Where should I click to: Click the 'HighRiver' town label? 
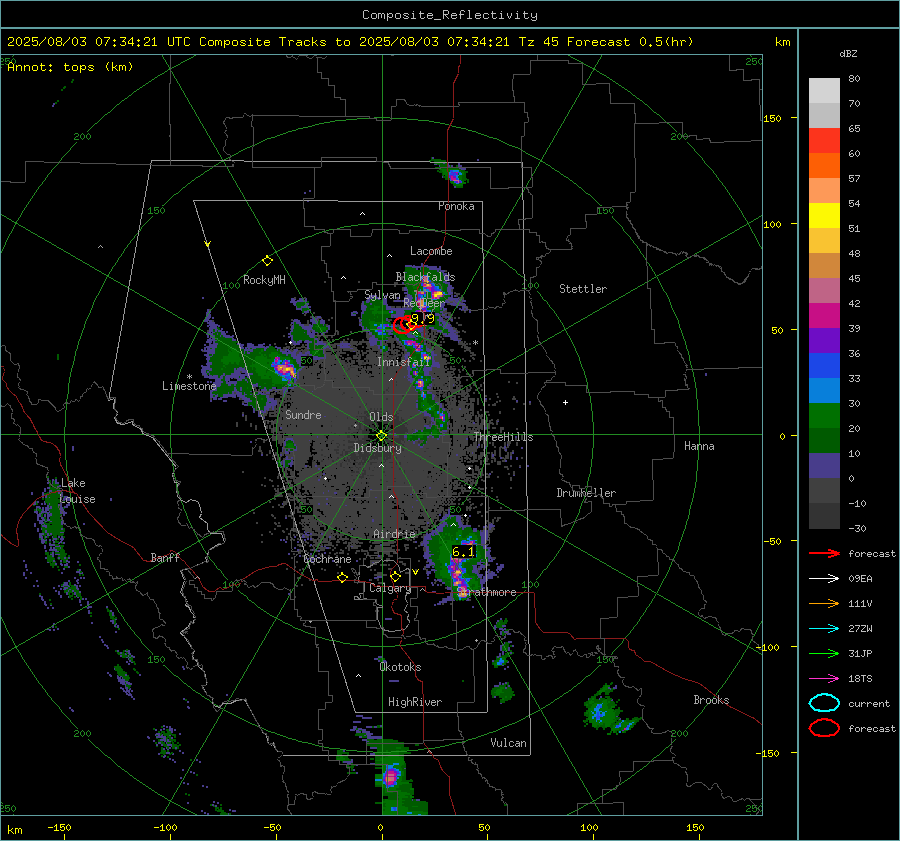[415, 702]
